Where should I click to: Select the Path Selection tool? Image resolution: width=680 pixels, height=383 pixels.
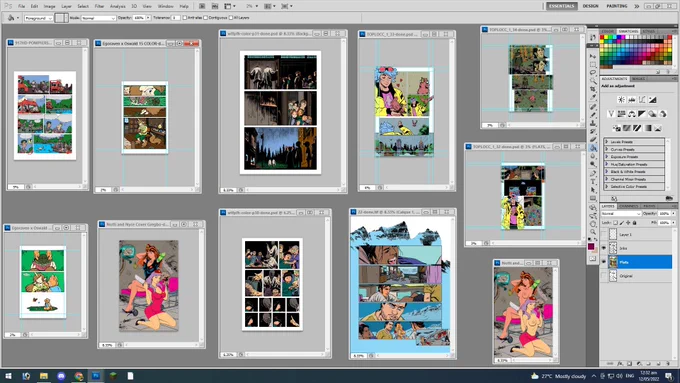tap(593, 190)
